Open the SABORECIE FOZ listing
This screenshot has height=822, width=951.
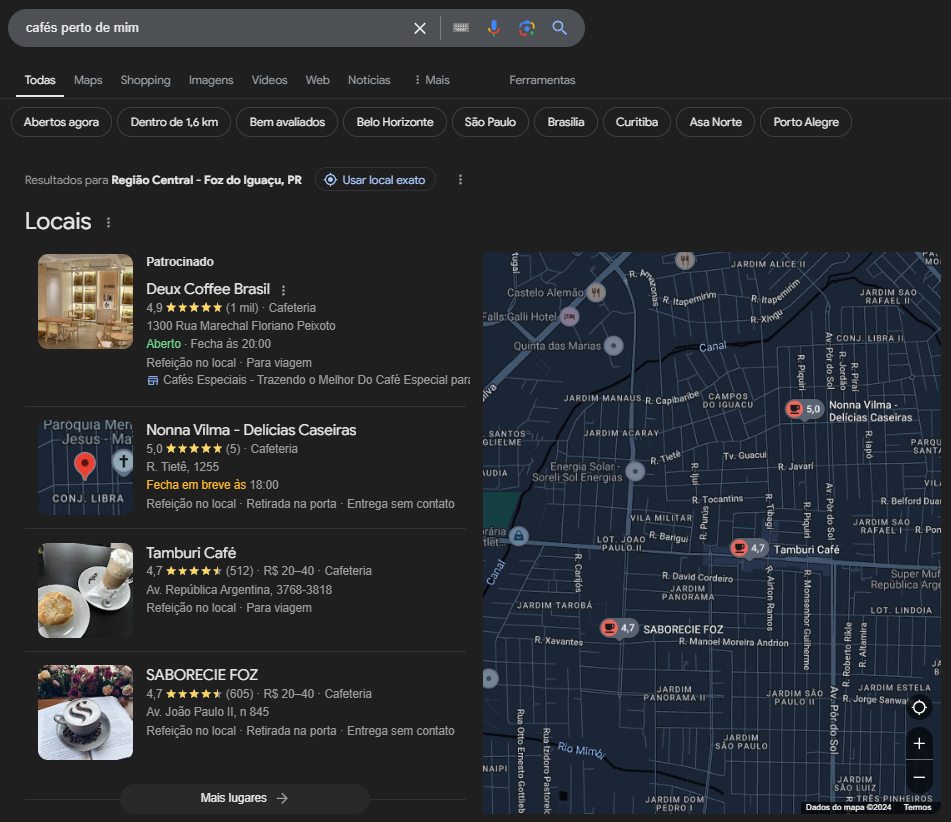[202, 675]
